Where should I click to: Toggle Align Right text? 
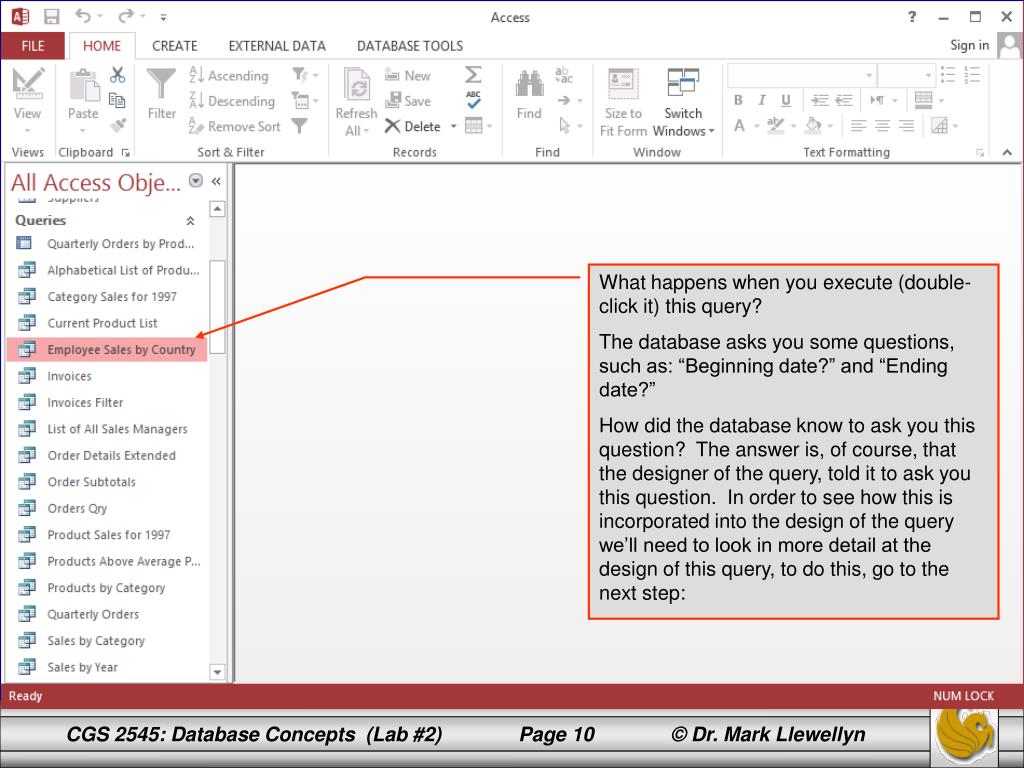(906, 125)
